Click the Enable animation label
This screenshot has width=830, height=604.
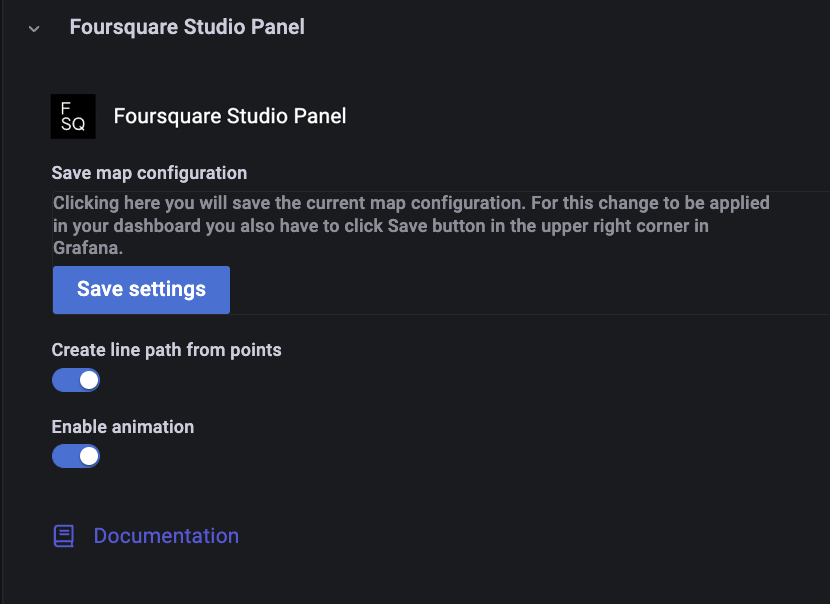(x=123, y=427)
